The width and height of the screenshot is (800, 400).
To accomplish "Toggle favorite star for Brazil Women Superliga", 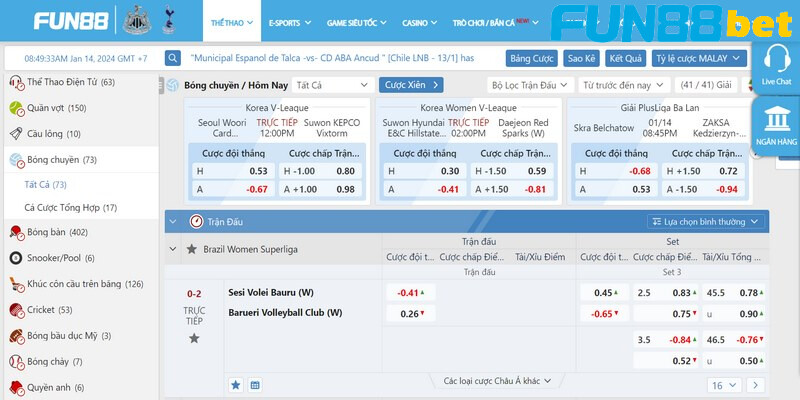I will [x=191, y=249].
